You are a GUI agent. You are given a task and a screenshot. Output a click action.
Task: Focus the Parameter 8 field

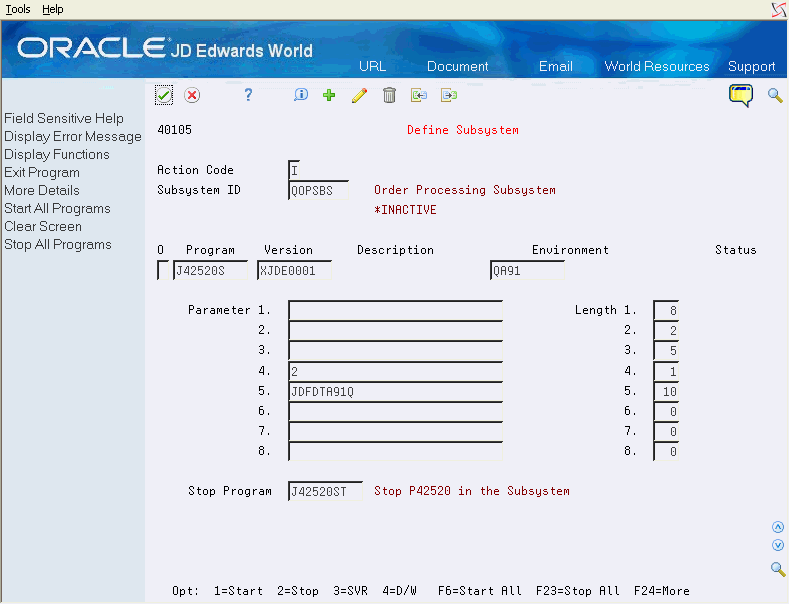tap(396, 451)
